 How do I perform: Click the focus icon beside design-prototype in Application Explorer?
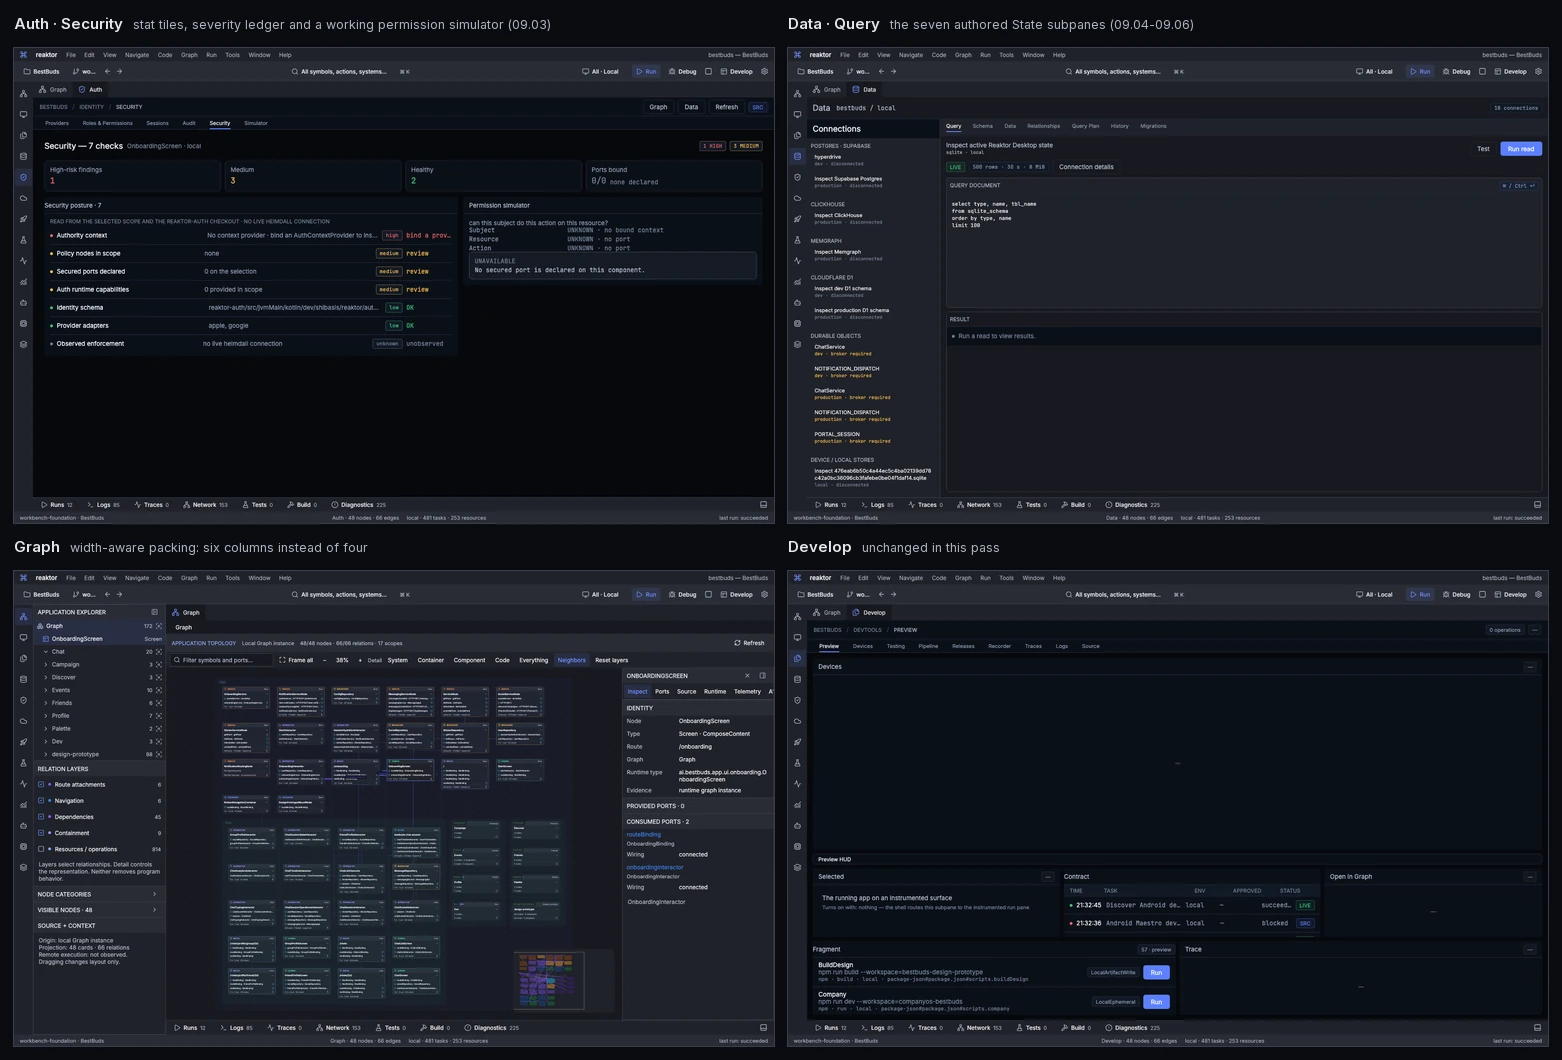click(158, 754)
